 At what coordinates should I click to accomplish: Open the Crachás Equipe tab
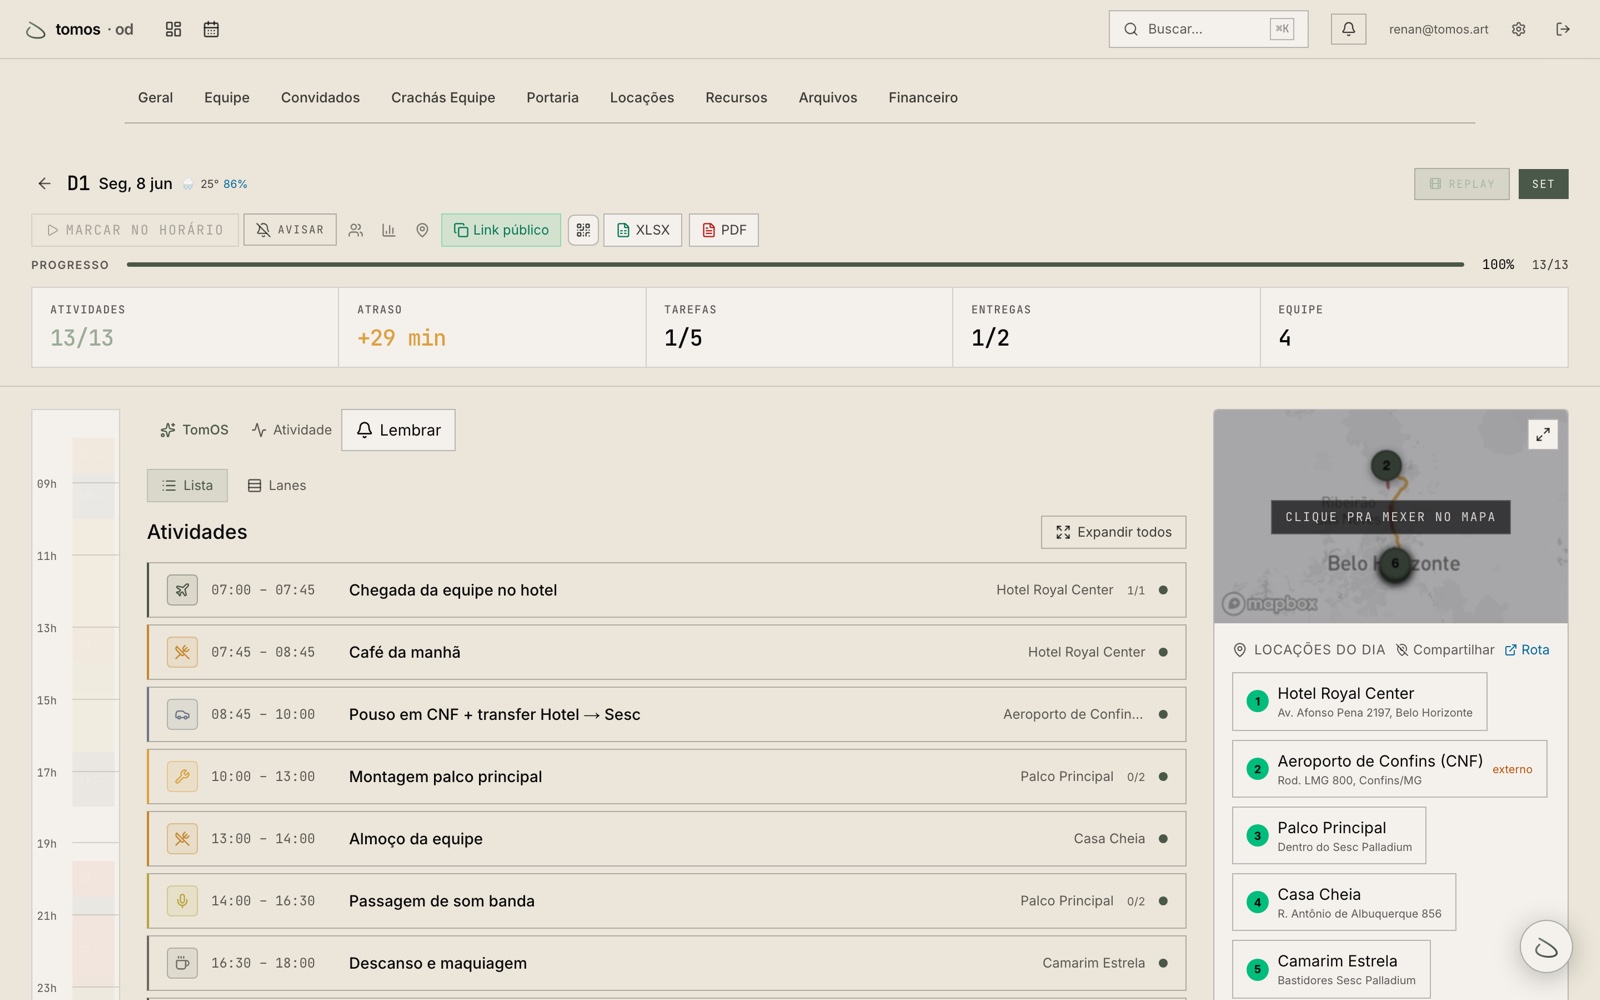(443, 97)
